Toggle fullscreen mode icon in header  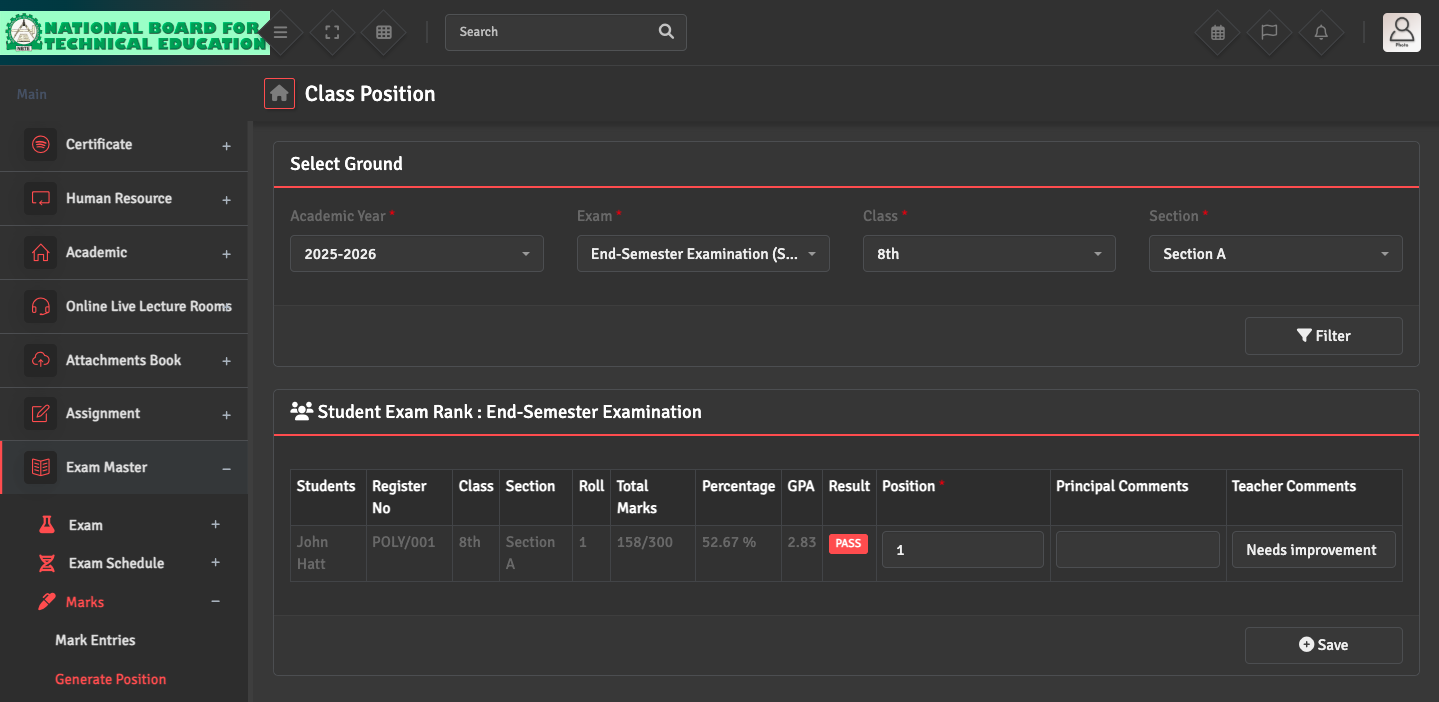[333, 32]
